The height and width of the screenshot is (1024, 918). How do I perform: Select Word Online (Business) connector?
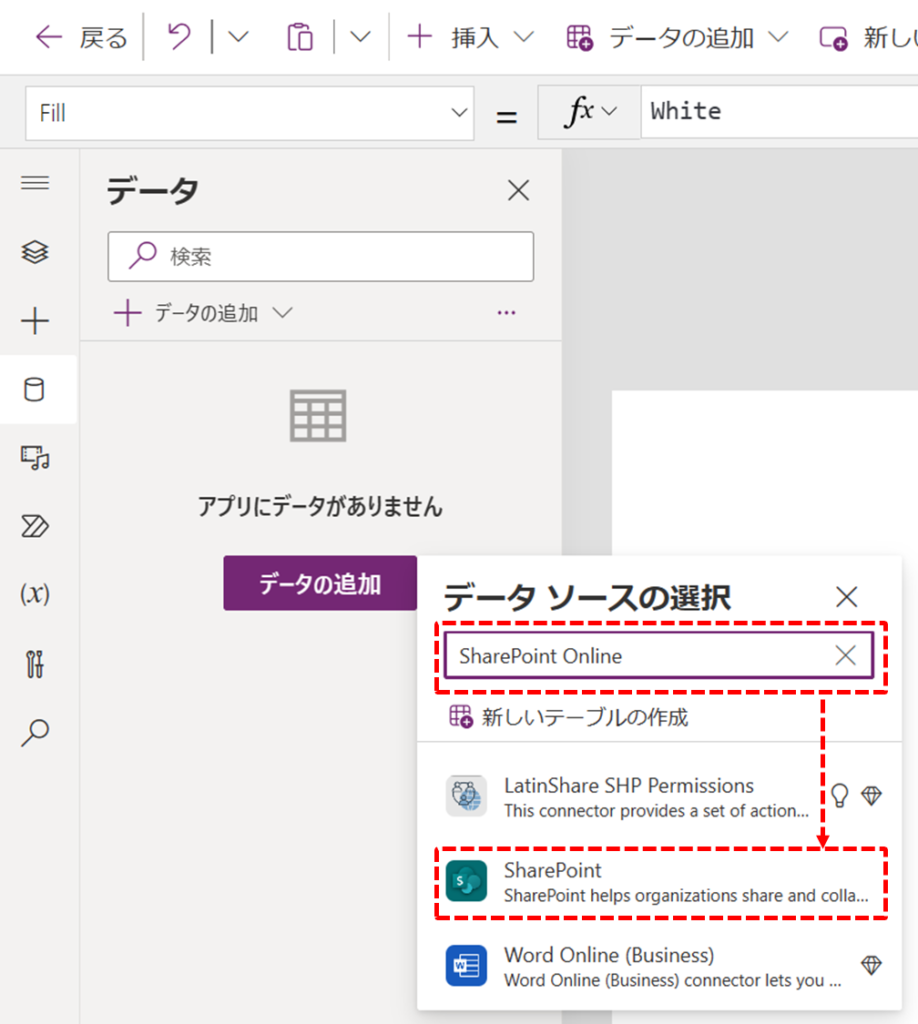659,967
